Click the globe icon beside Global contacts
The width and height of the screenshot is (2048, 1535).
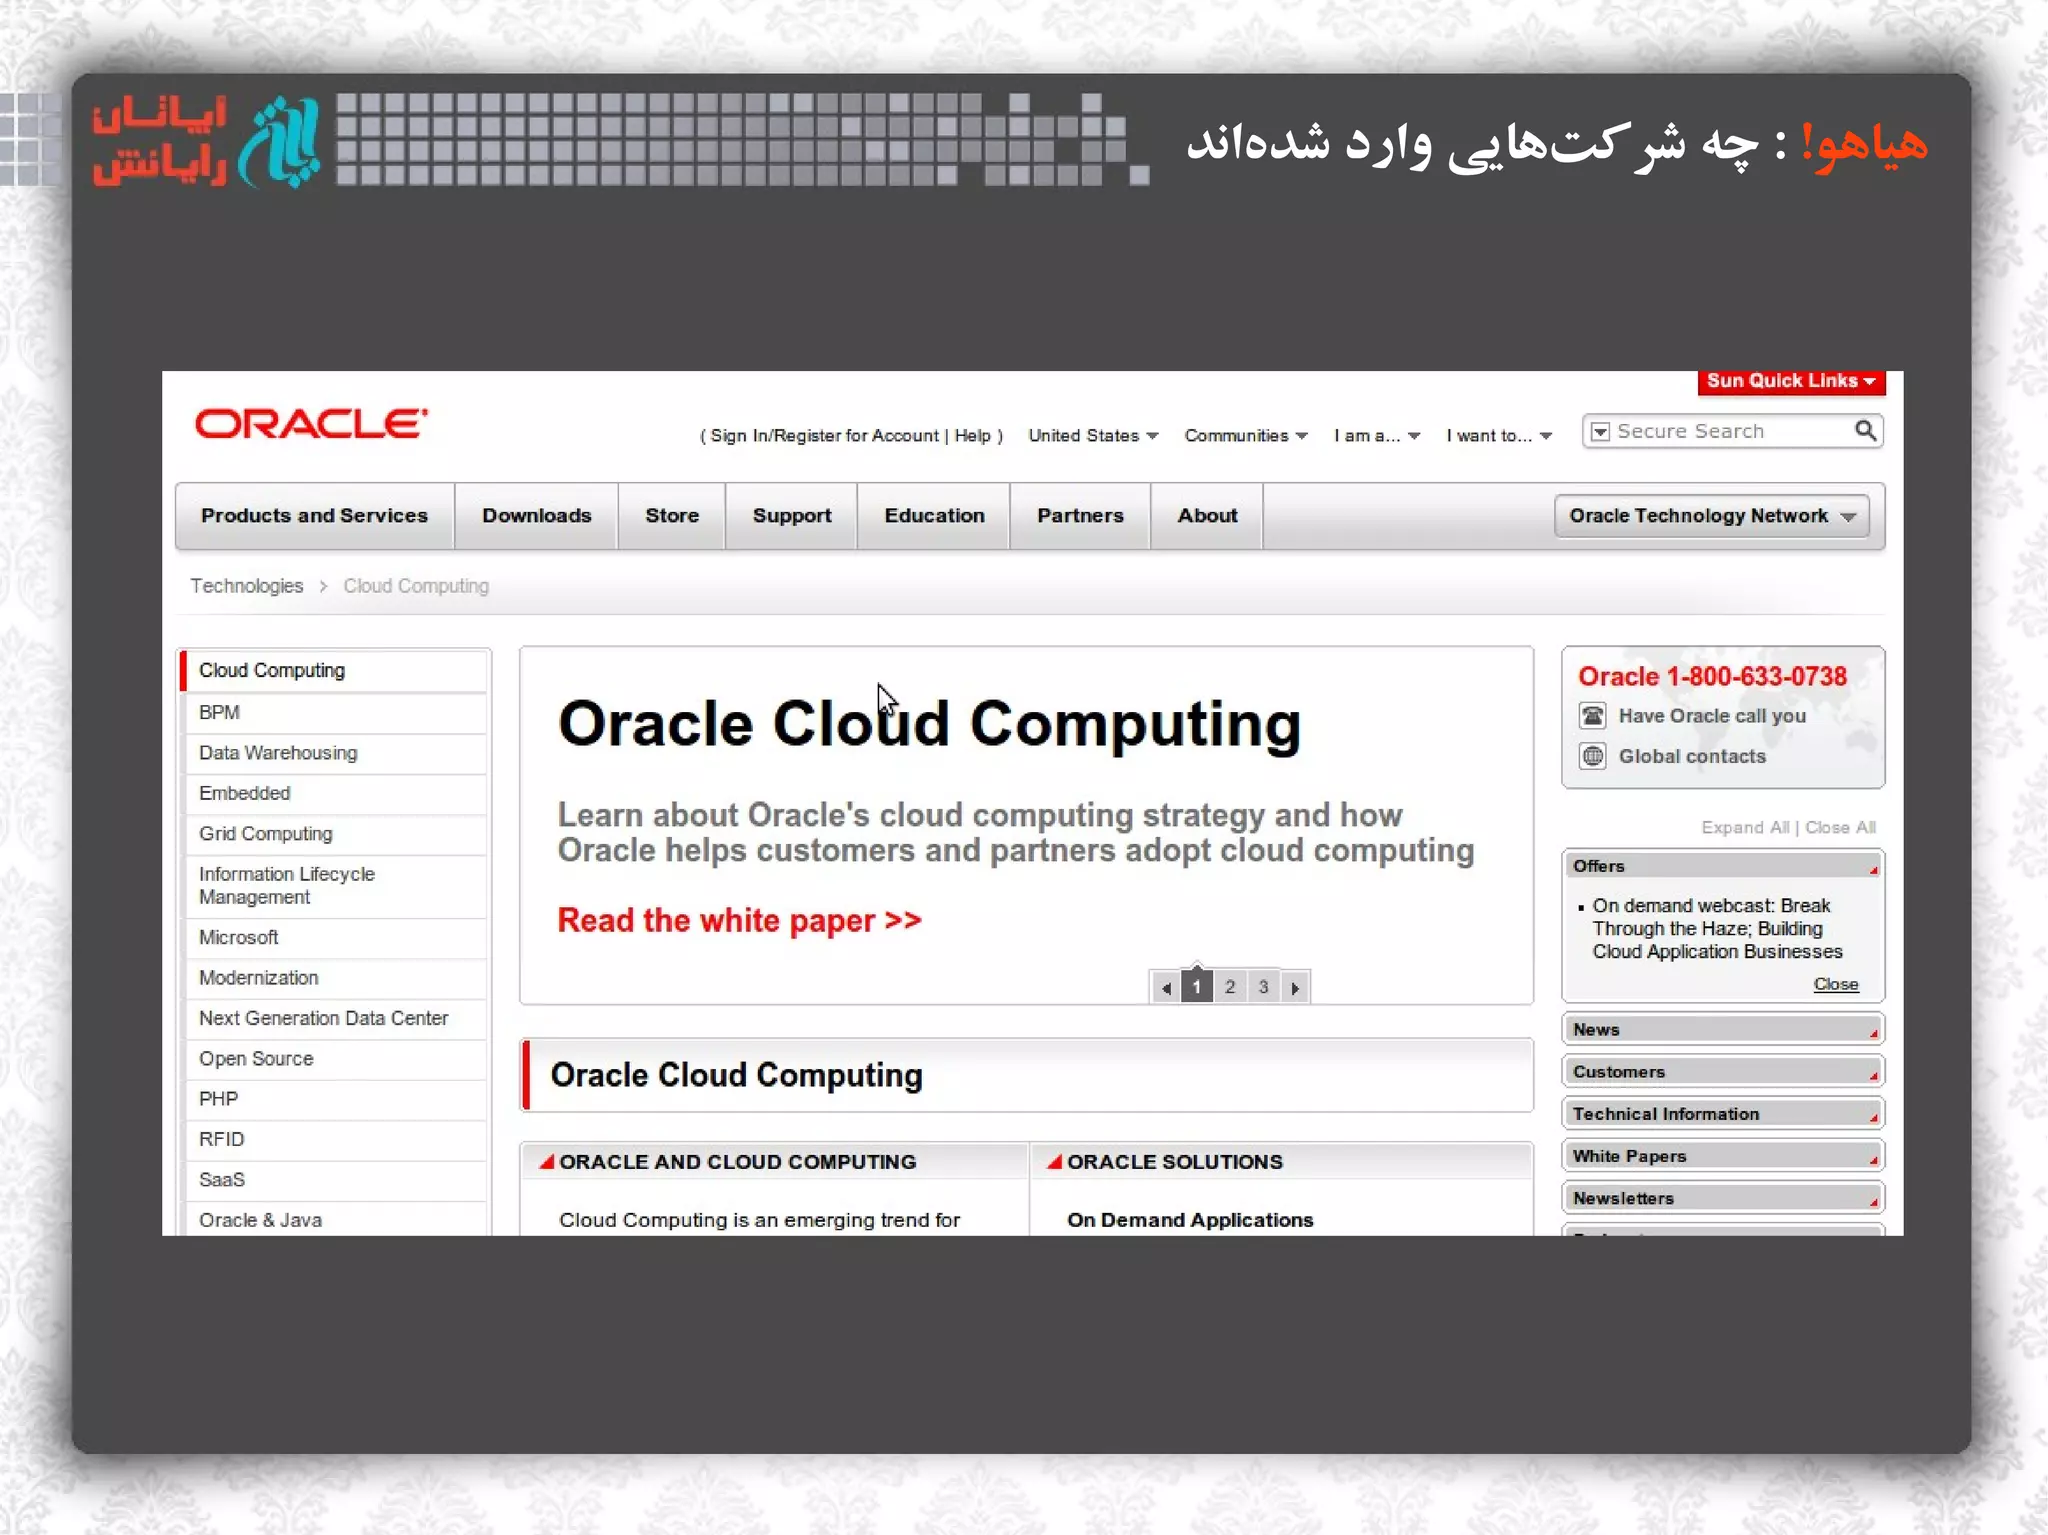point(1593,756)
